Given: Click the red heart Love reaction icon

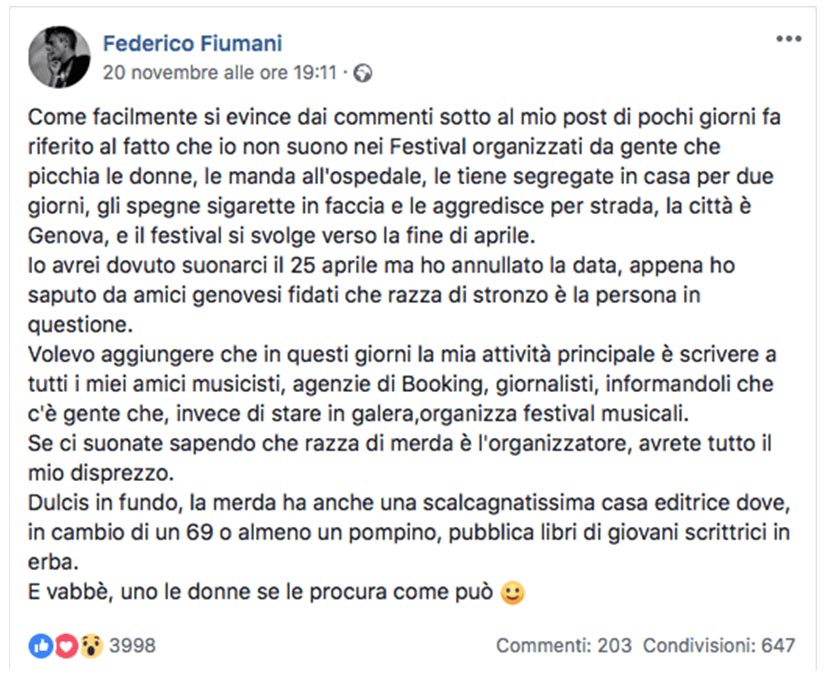Looking at the screenshot, I should click(x=66, y=645).
